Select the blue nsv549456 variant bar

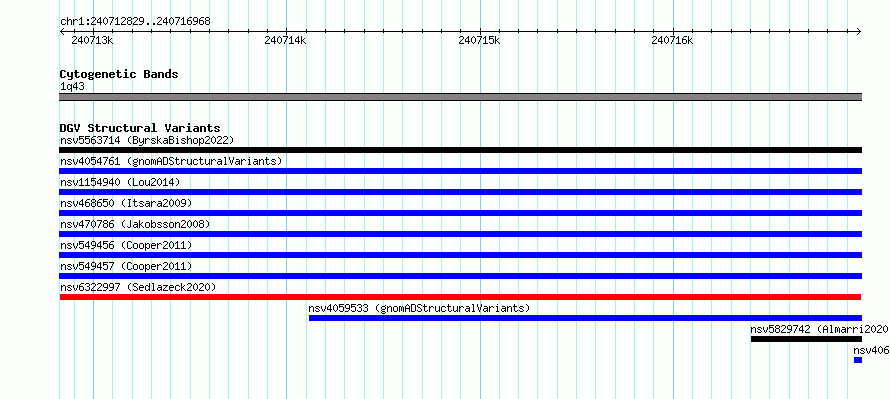click(x=460, y=255)
